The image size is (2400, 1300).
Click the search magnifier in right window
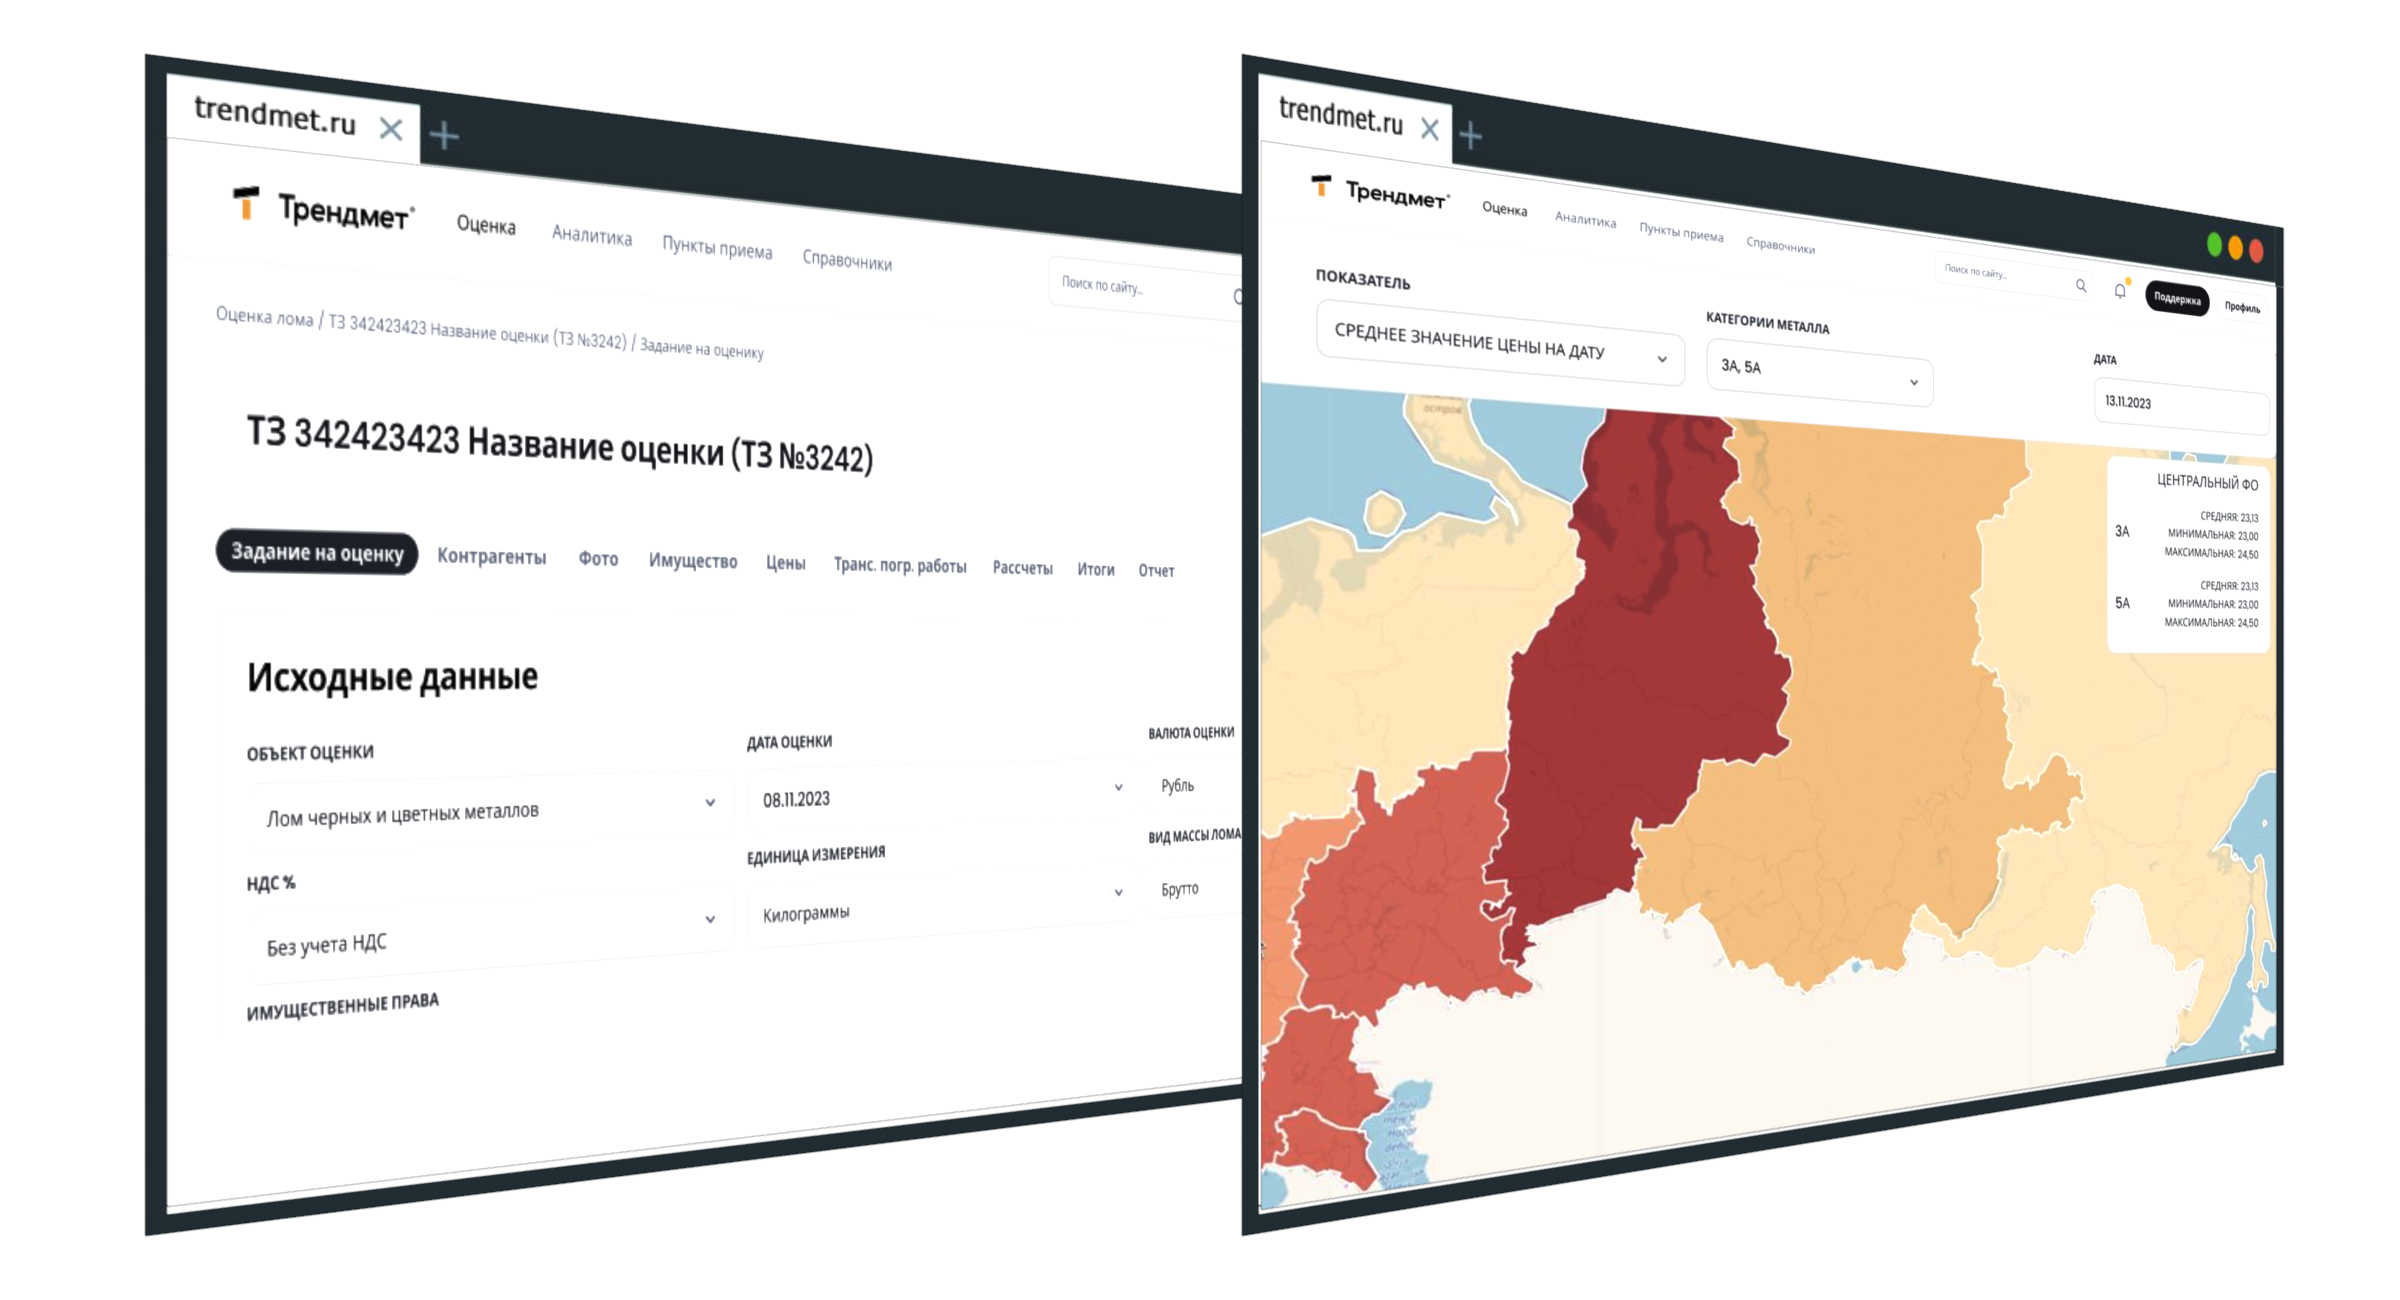(2081, 285)
